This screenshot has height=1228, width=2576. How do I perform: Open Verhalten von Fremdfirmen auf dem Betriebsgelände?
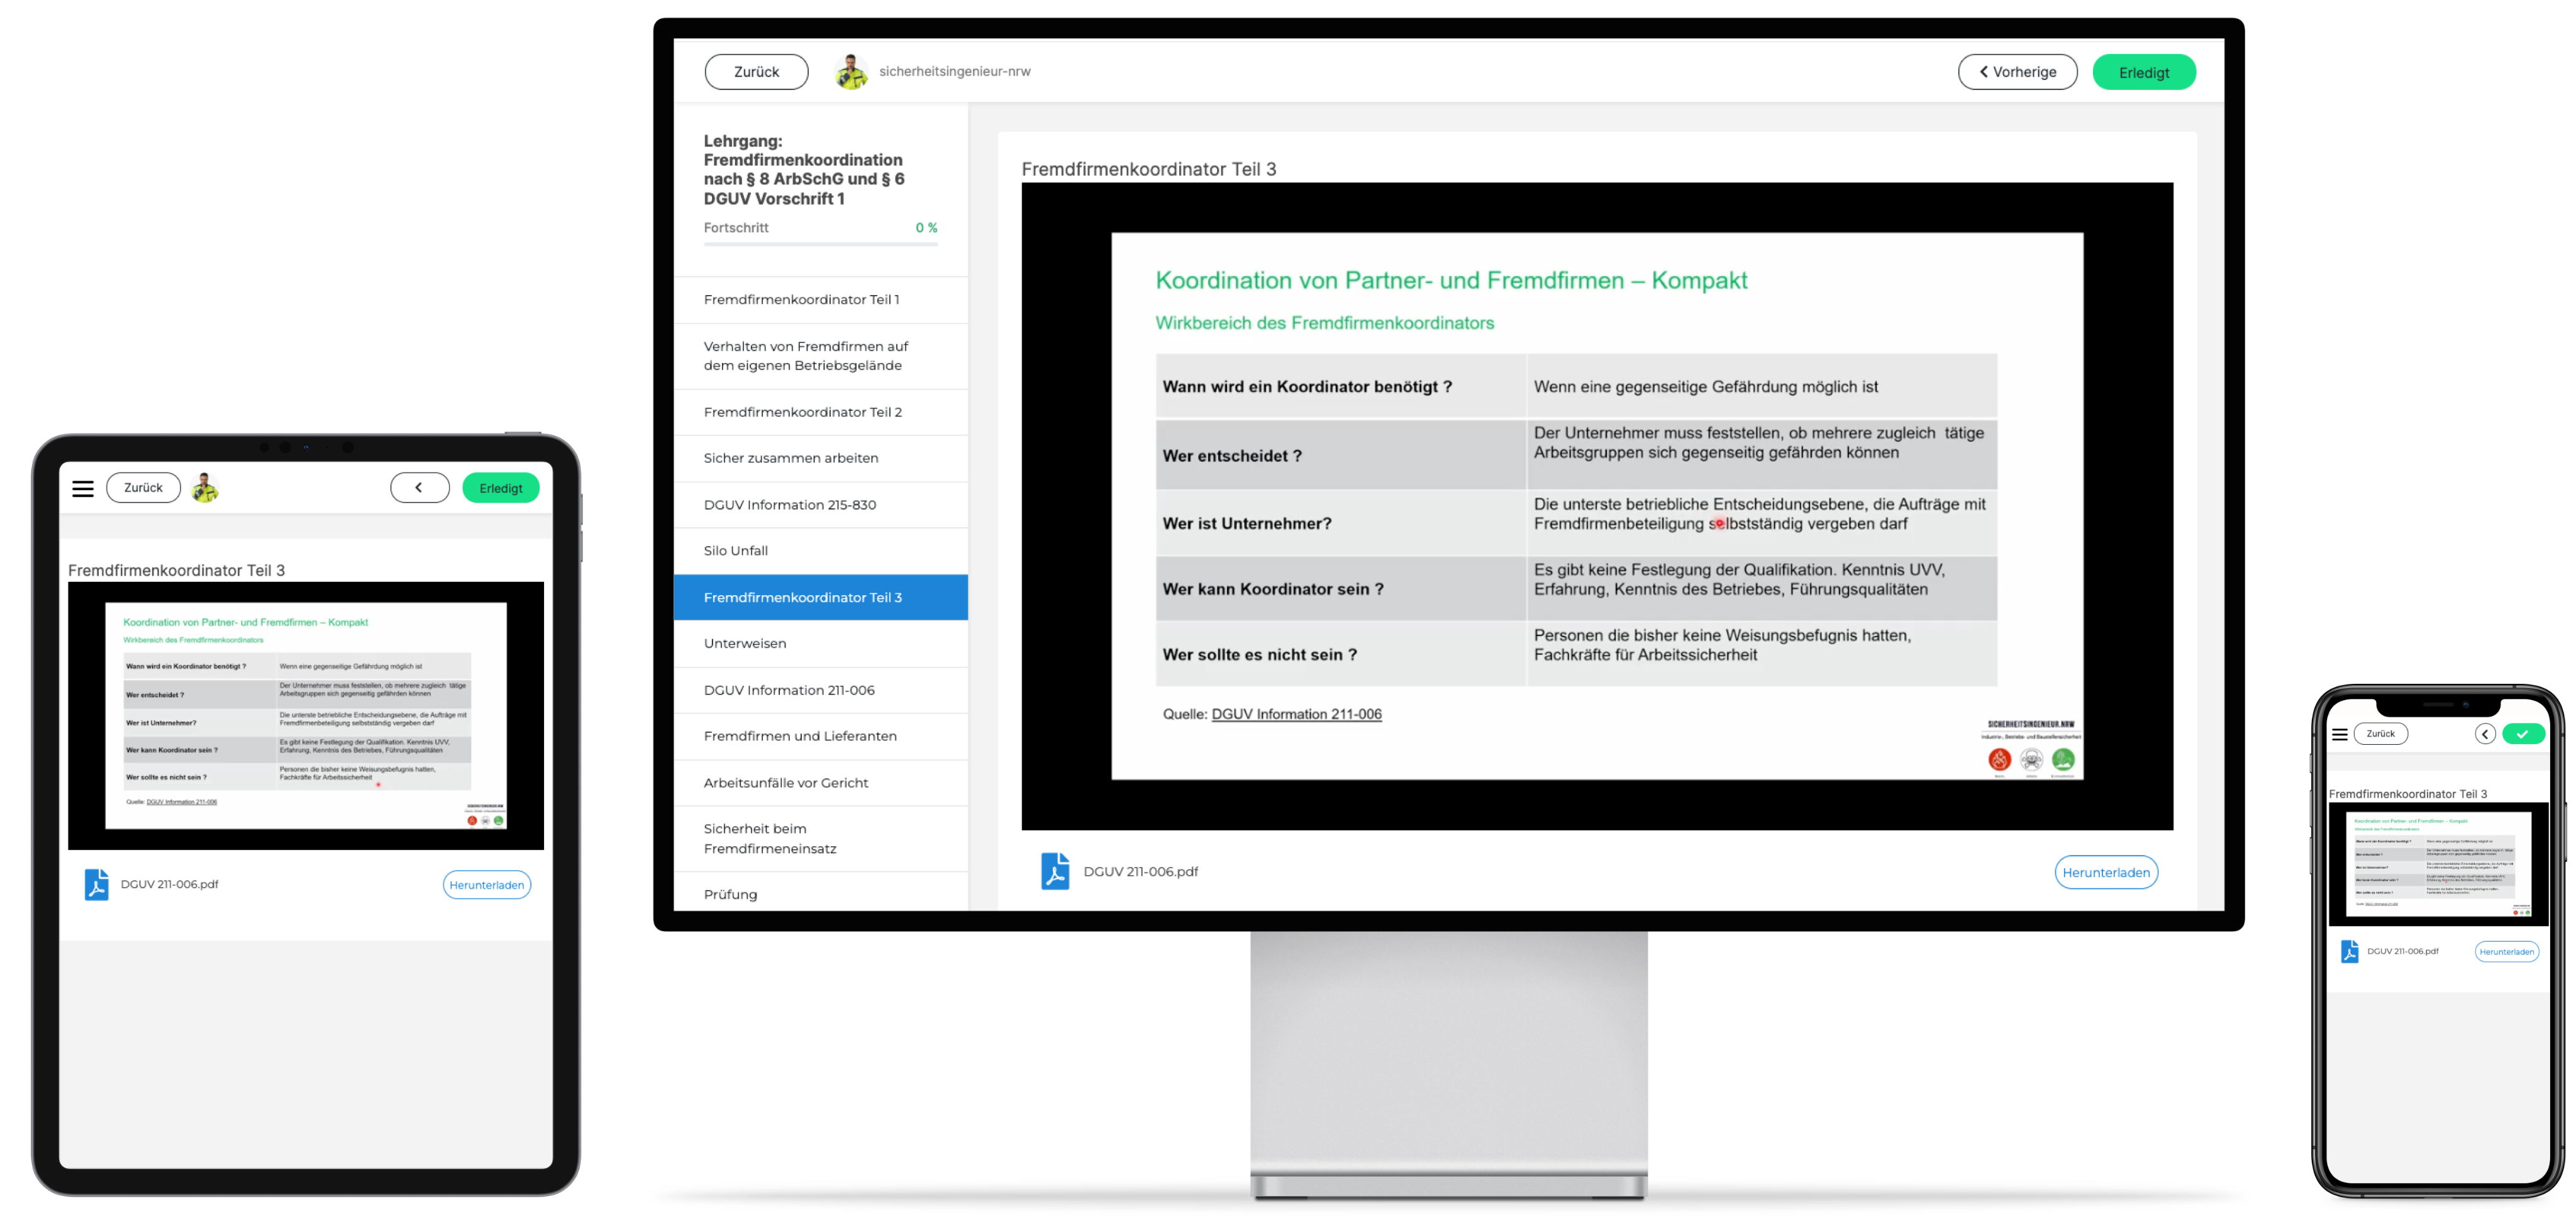(x=820, y=356)
